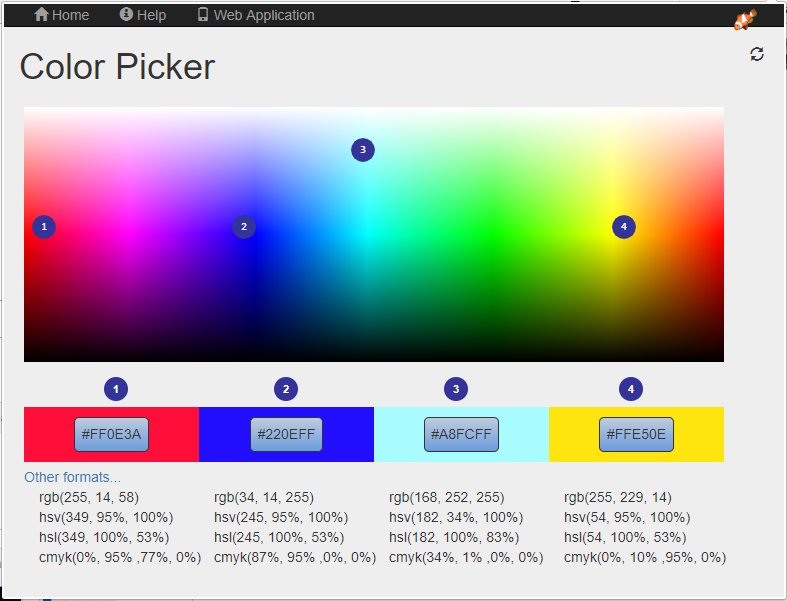Select marker 1 on the color gradient
The height and width of the screenshot is (601, 787).
pyautogui.click(x=44, y=227)
